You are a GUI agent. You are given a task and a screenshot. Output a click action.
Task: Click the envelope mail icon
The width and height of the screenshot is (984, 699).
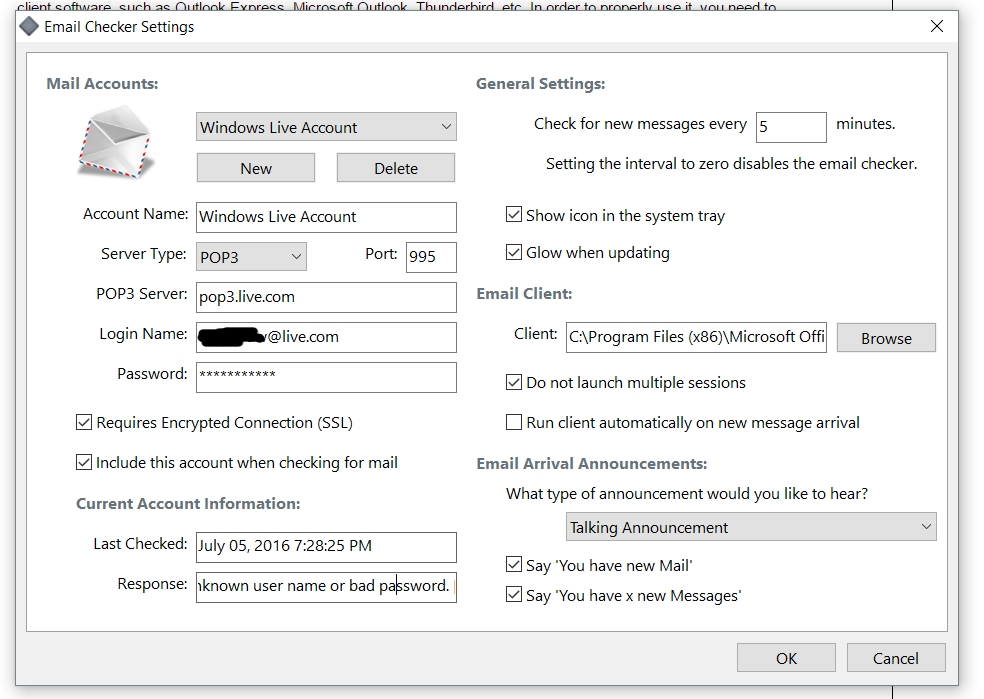tap(116, 142)
